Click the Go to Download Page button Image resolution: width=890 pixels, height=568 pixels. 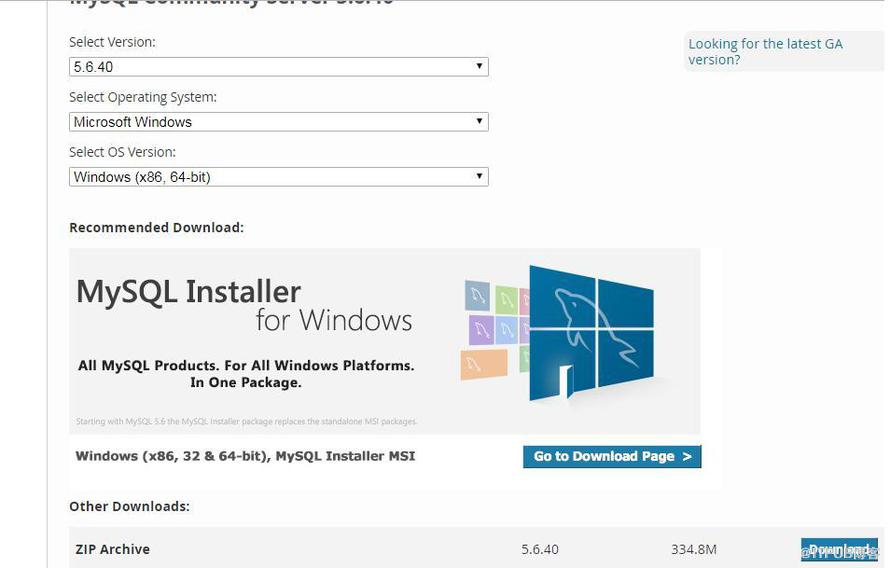click(x=612, y=457)
